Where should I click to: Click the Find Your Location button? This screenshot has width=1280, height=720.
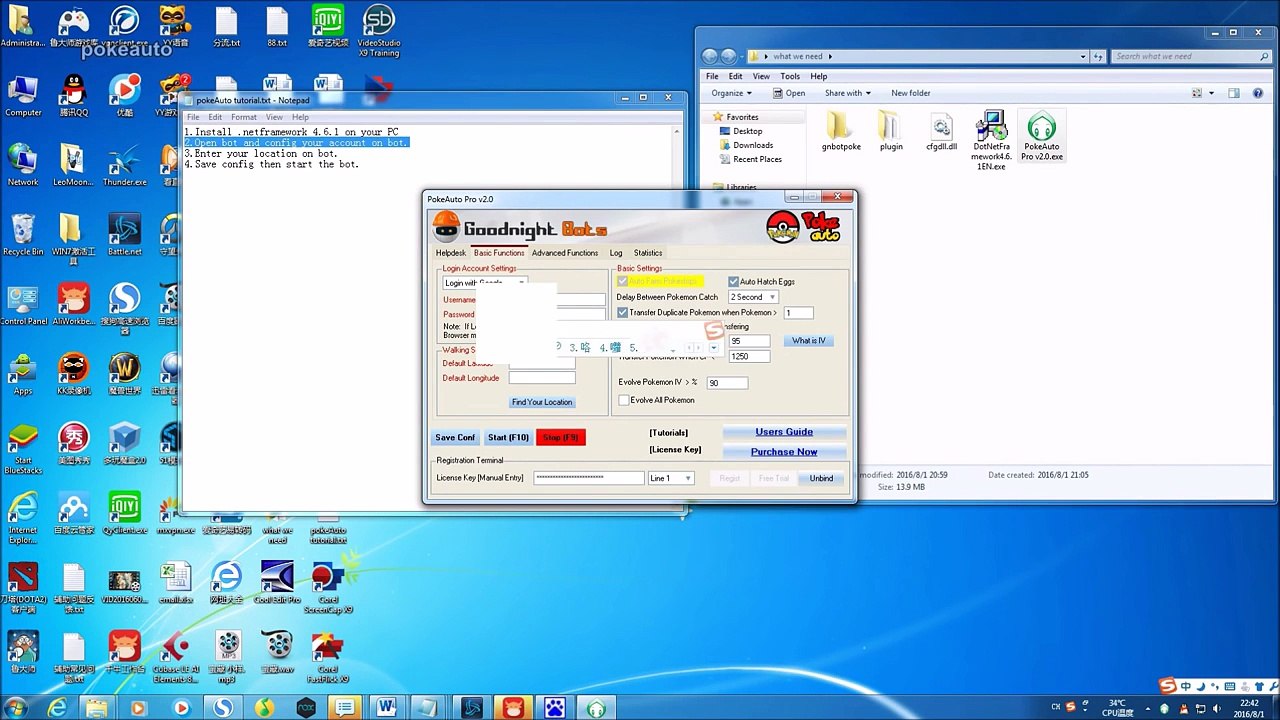542,402
